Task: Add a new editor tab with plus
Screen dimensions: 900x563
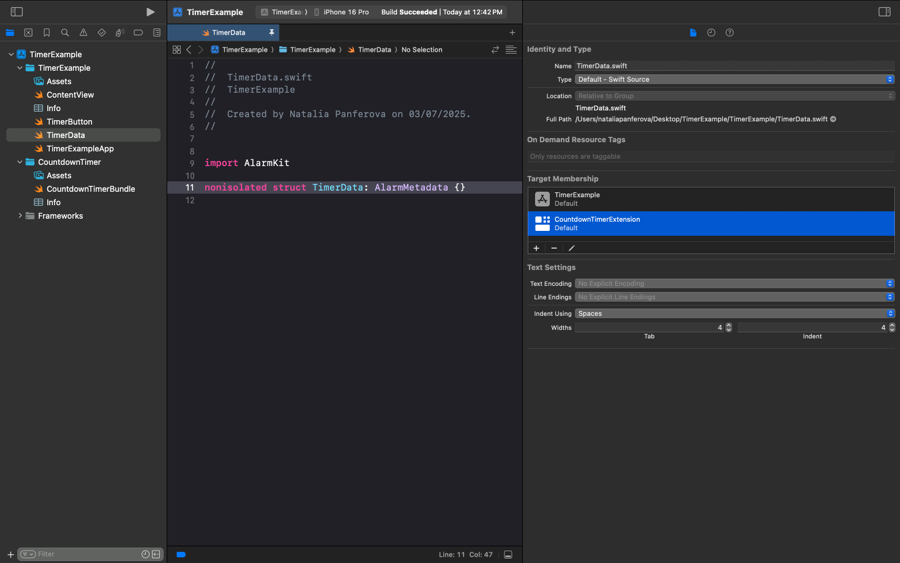Action: coord(512,33)
